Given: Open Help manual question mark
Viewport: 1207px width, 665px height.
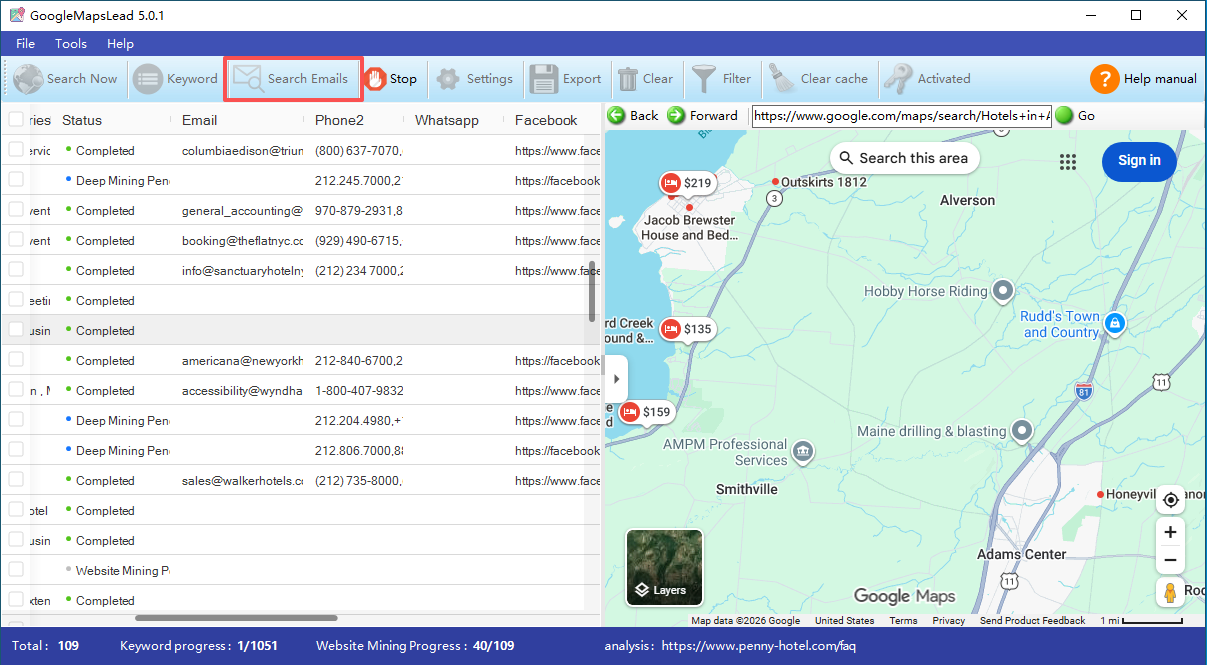Looking at the screenshot, I should point(1104,79).
